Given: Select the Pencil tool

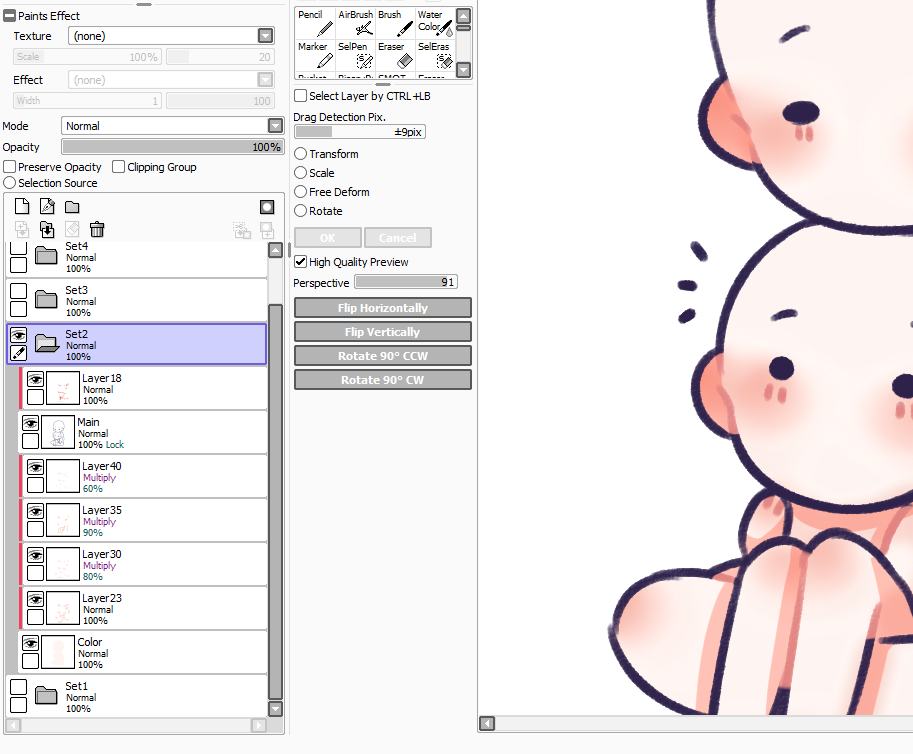Looking at the screenshot, I should 315,23.
